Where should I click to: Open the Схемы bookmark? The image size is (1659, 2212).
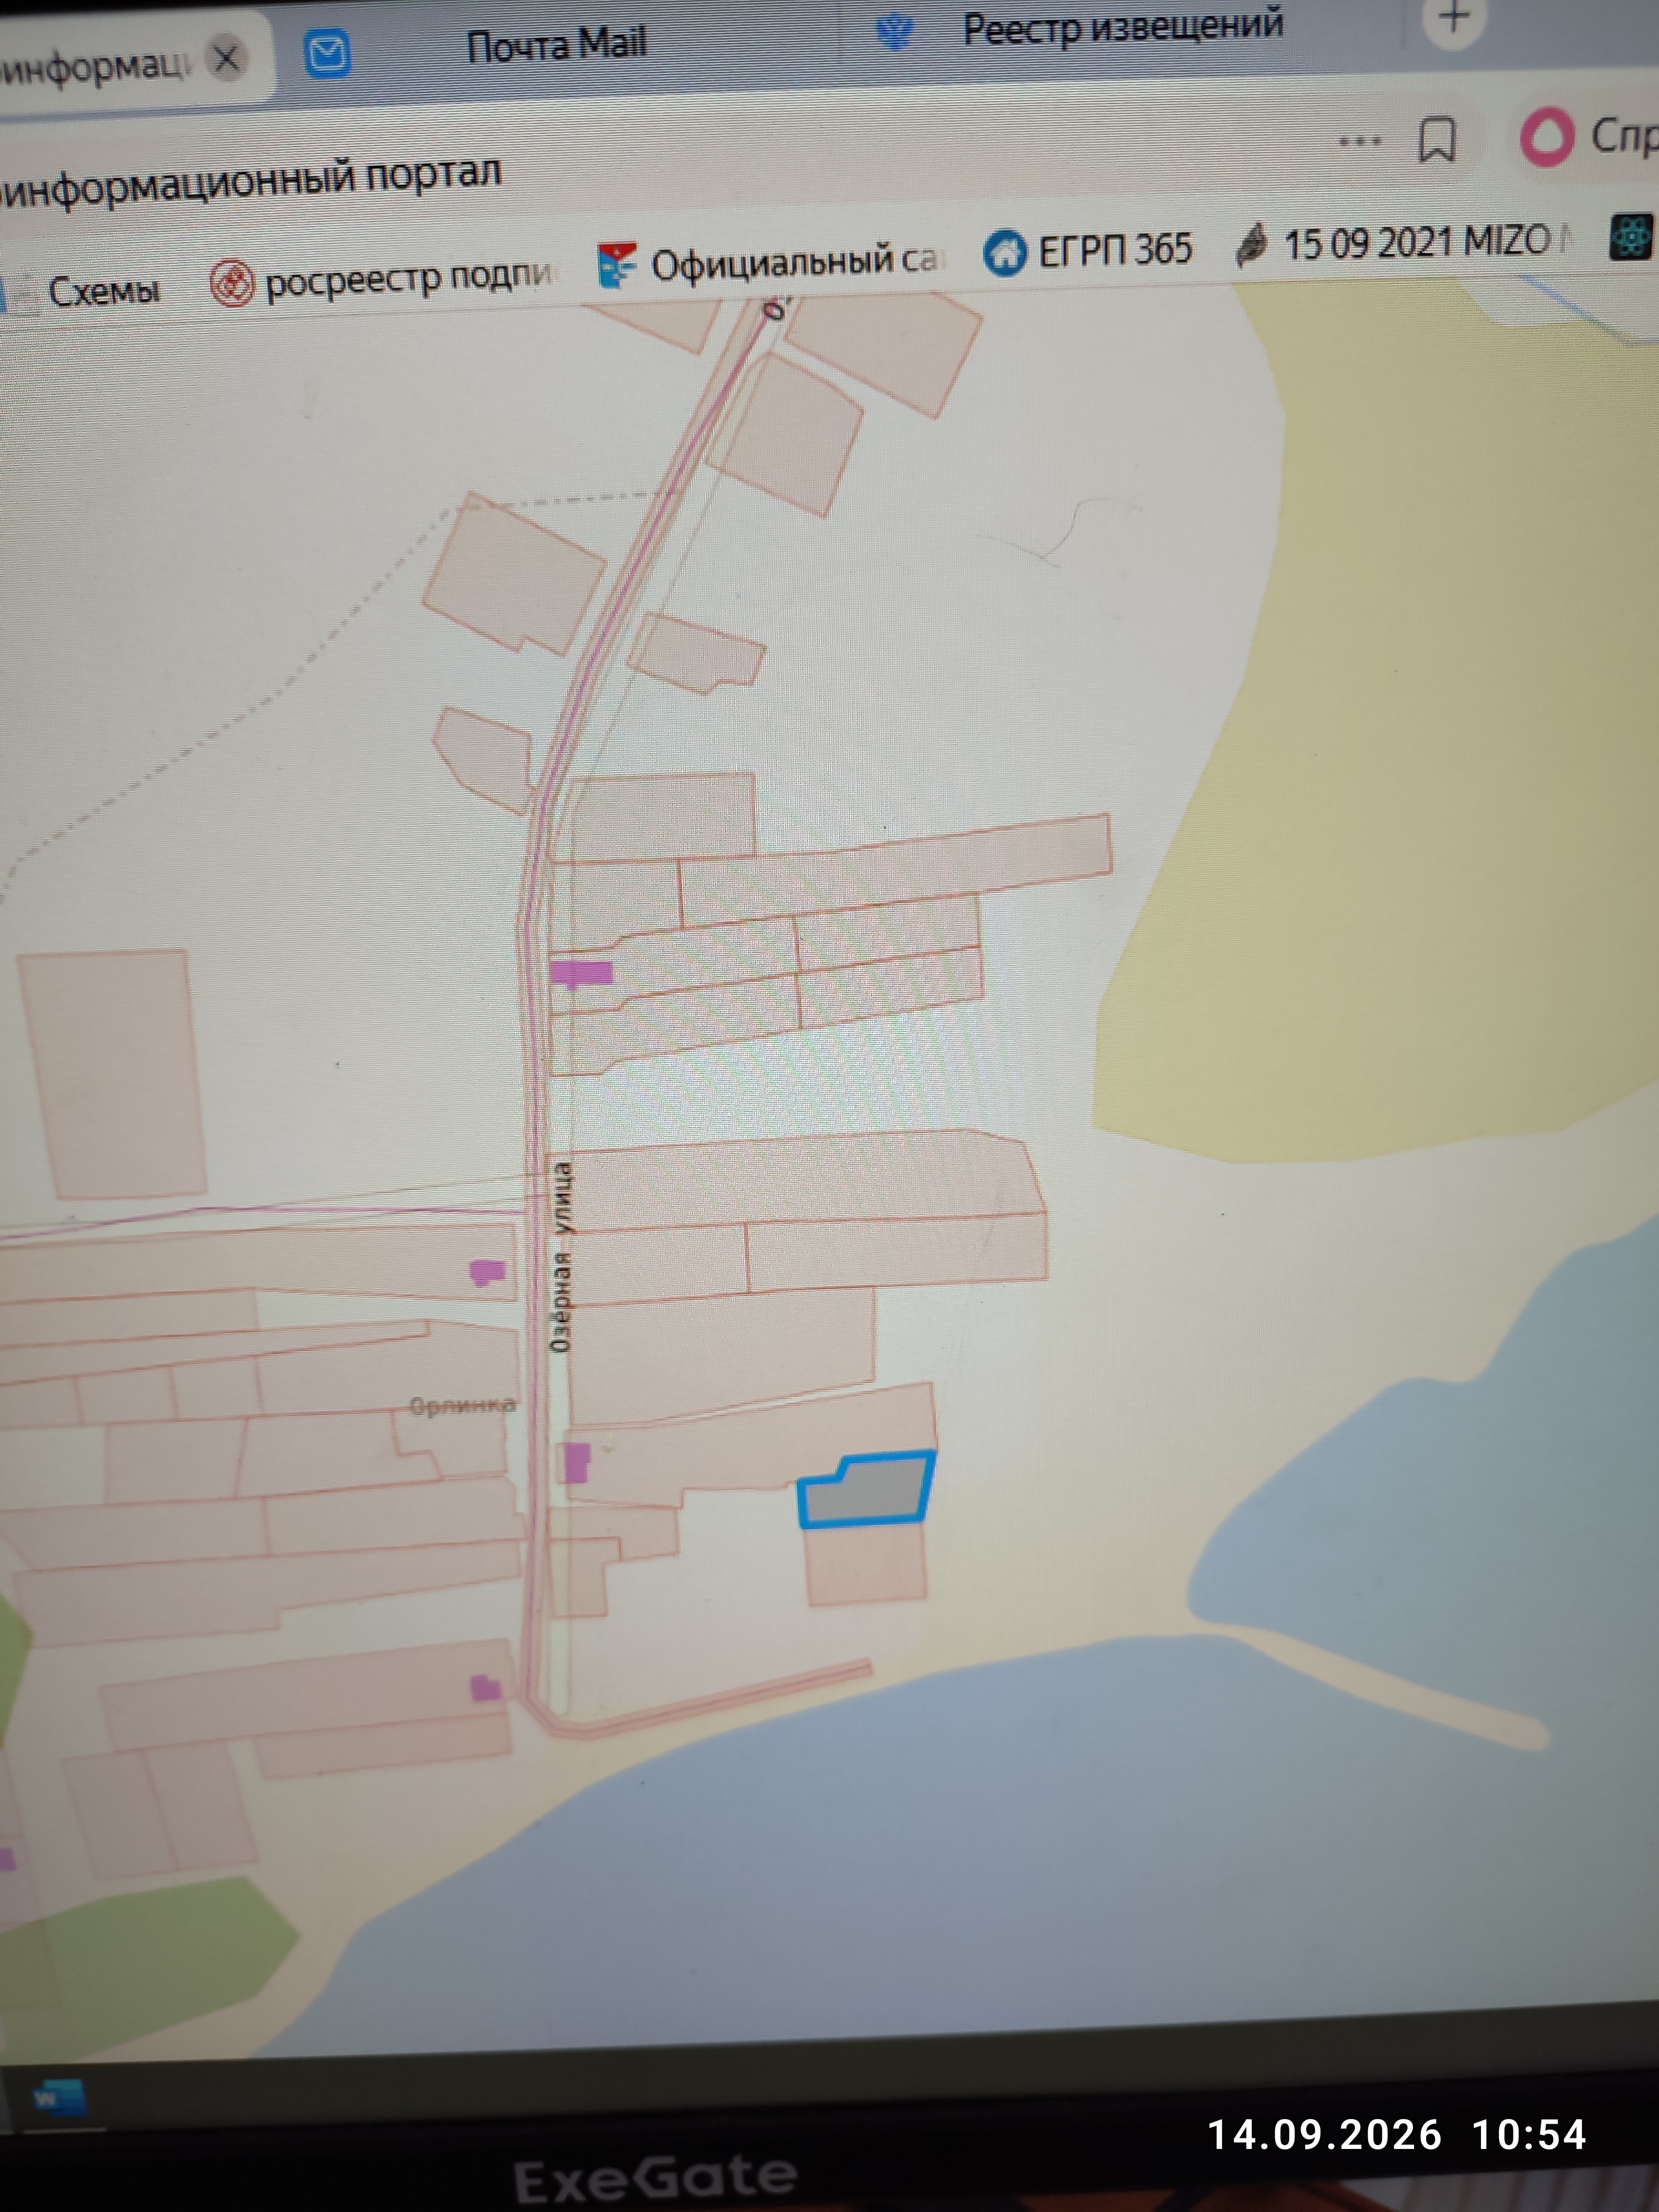click(103, 291)
